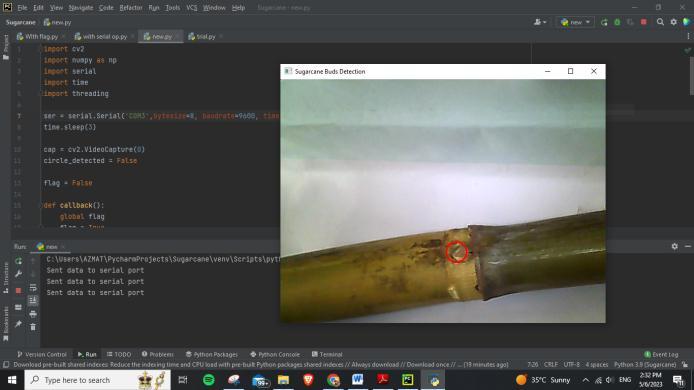Screen dimensions: 694x390
Task: Open the user account dropdown icon
Action: [x=540, y=22]
